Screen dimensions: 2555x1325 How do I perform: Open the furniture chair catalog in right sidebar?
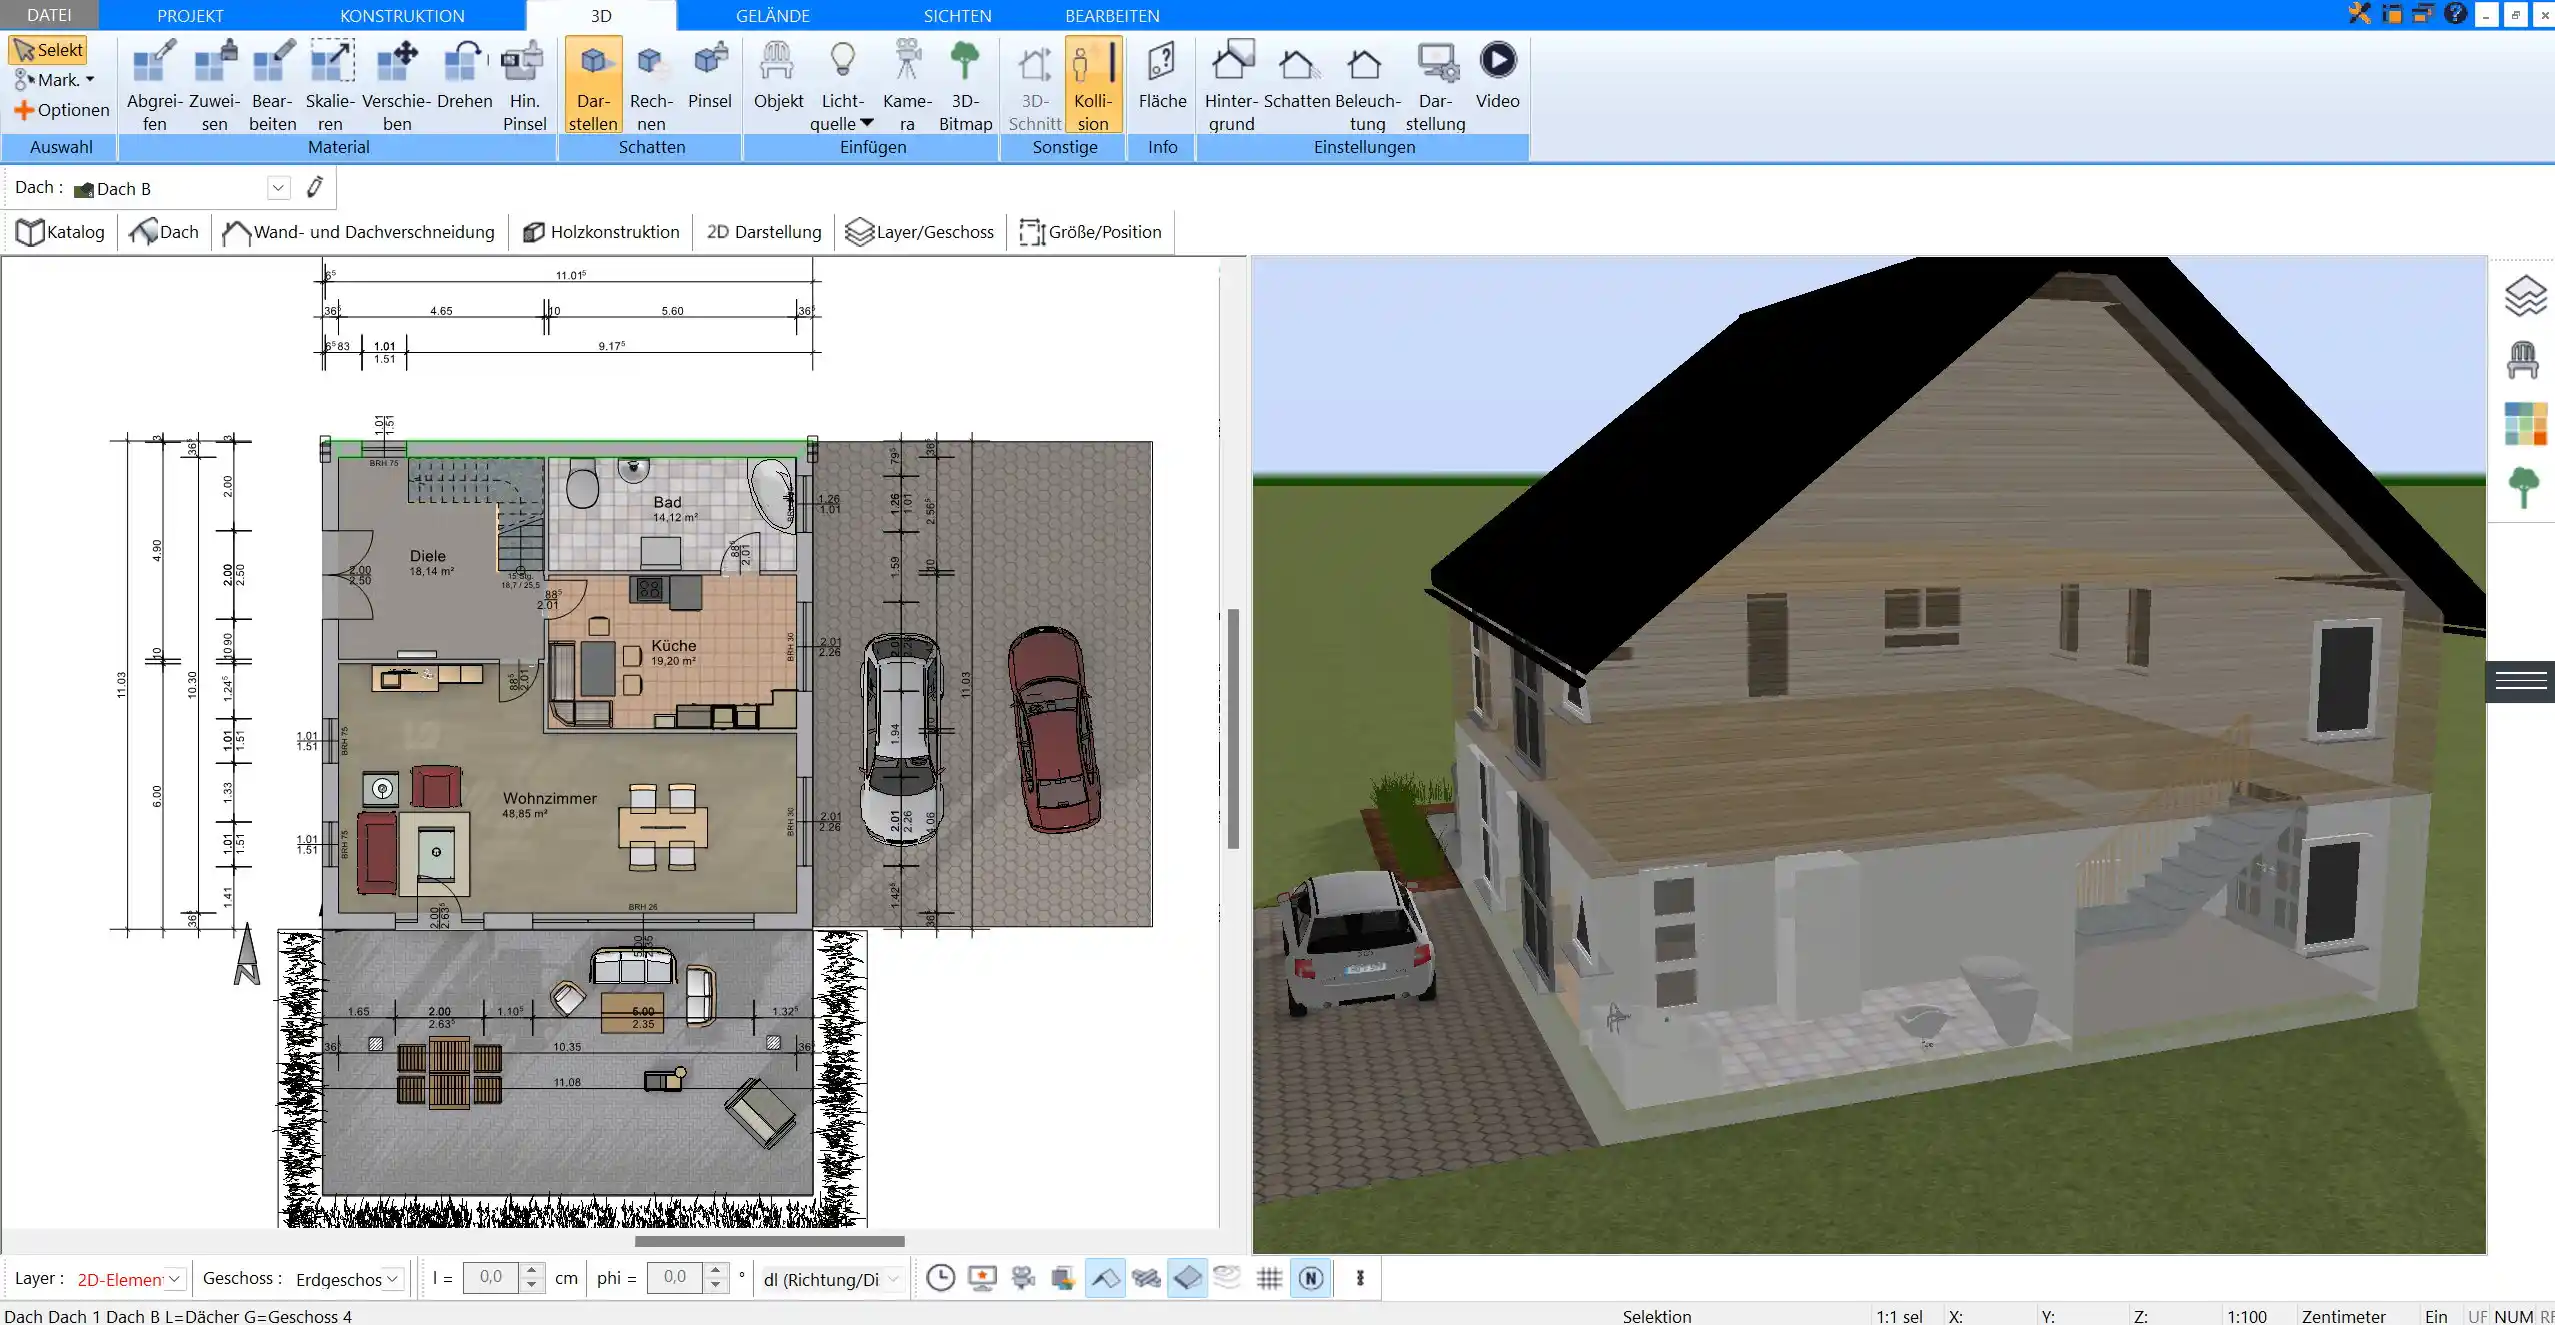point(2523,359)
